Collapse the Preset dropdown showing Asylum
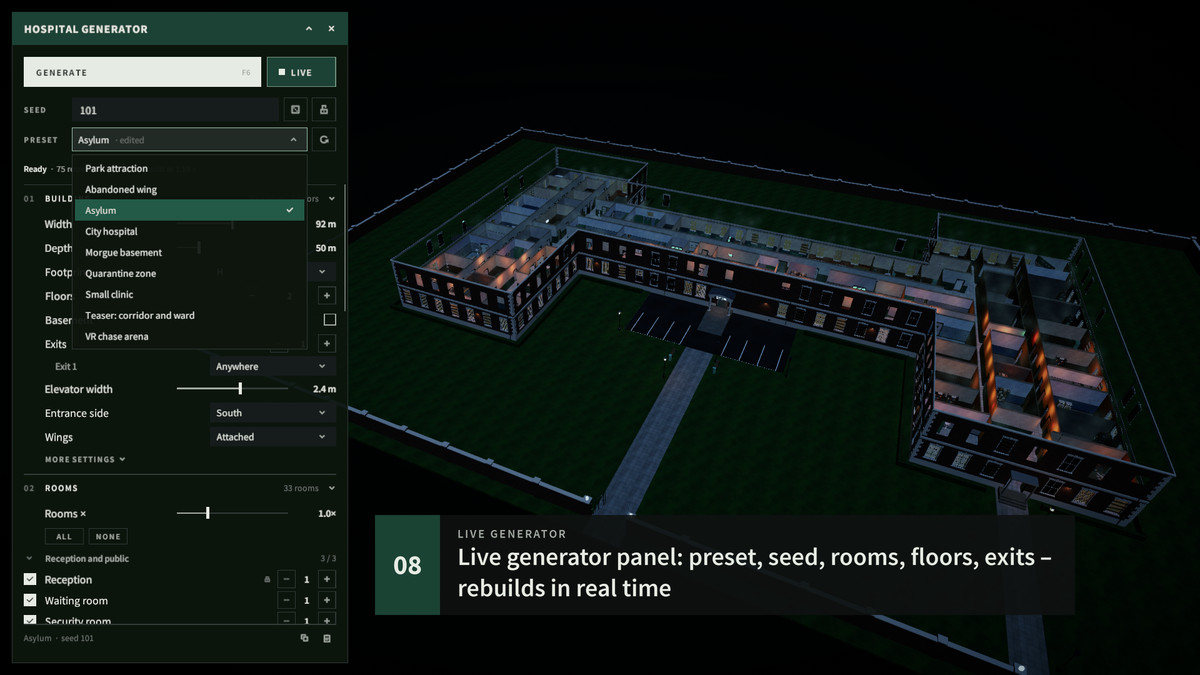 [x=189, y=140]
